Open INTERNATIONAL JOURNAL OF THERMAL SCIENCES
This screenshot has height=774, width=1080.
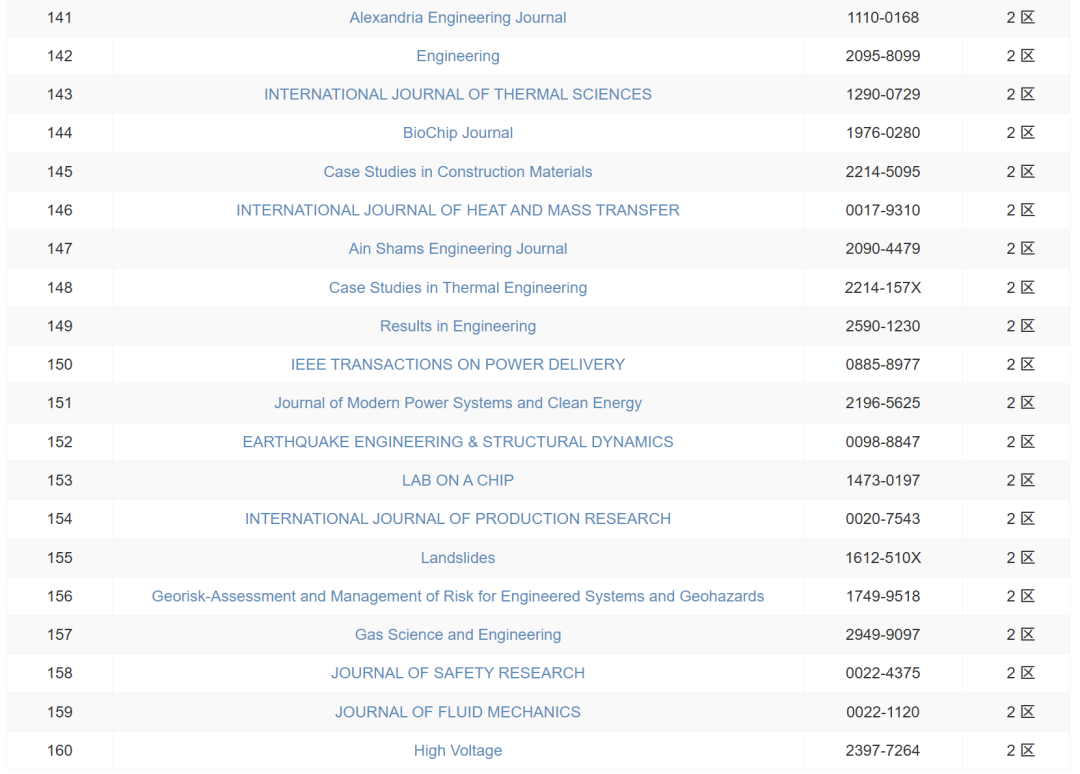(457, 94)
